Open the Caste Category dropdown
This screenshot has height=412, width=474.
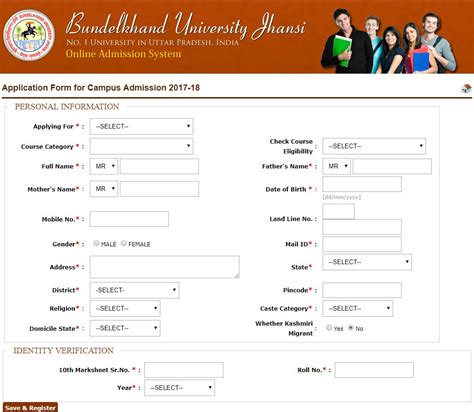(358, 308)
